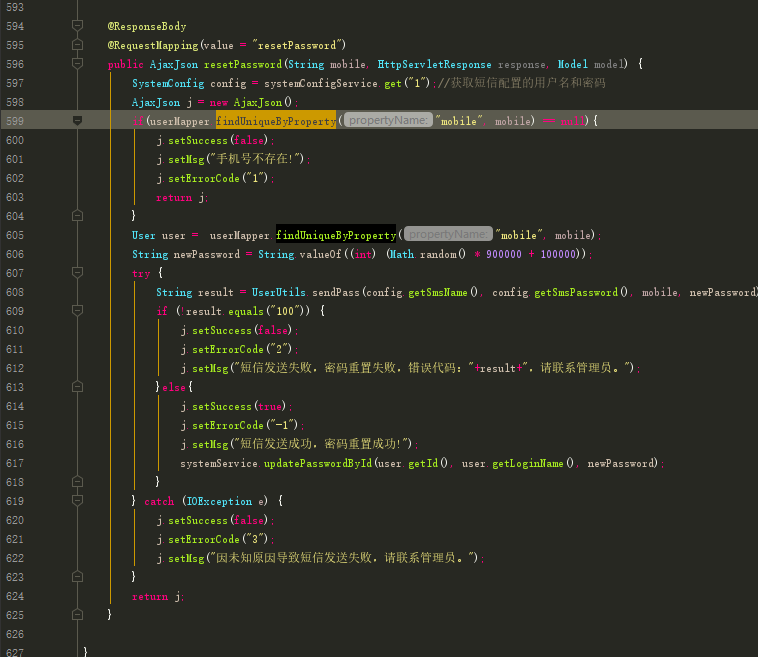Screen dimensions: 758x657
Task: Click the fold end marker at line 618
Action: 77,482
